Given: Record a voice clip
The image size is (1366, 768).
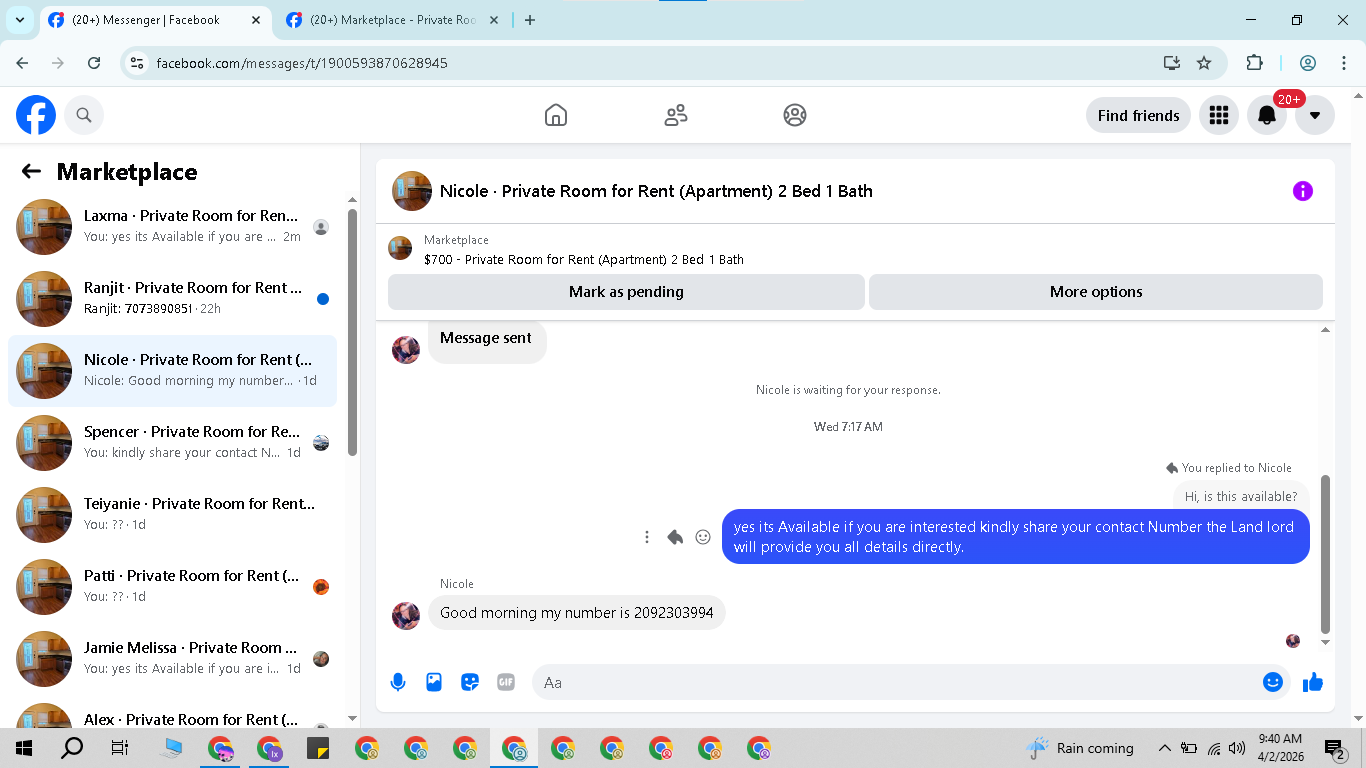Looking at the screenshot, I should coord(398,682).
